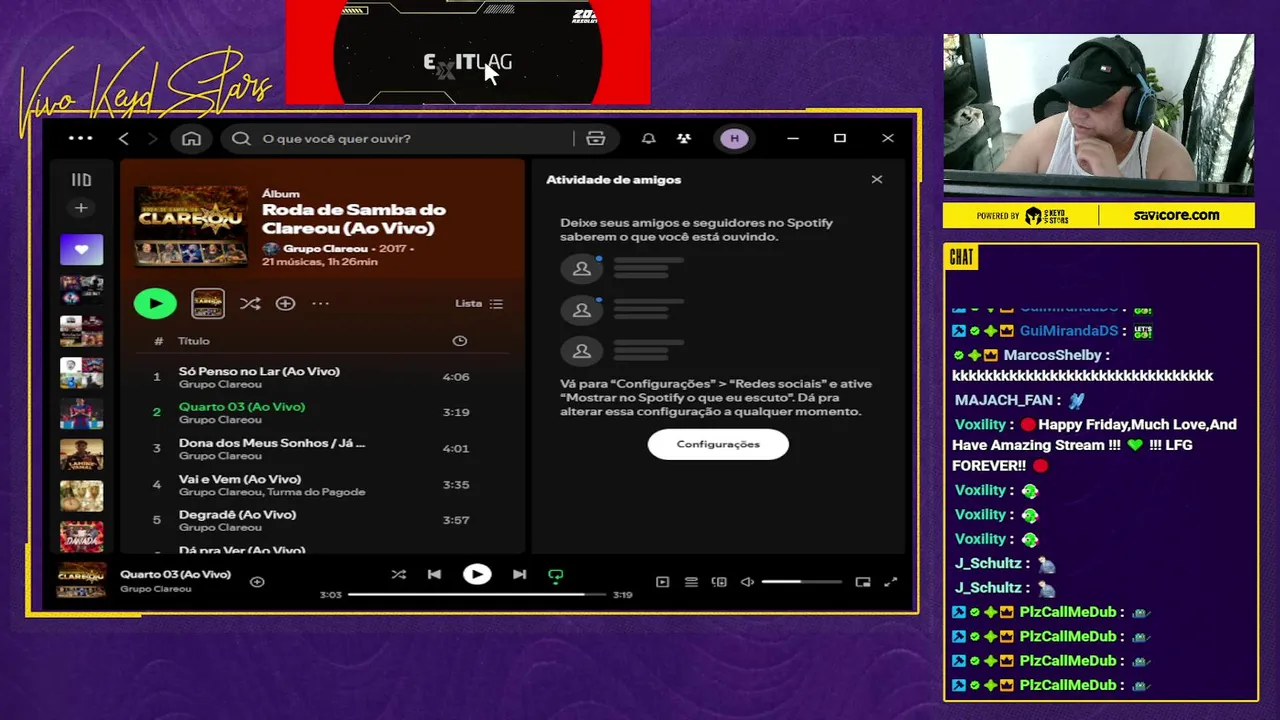The image size is (1280, 720).
Task: Open the playback queue
Action: click(691, 582)
